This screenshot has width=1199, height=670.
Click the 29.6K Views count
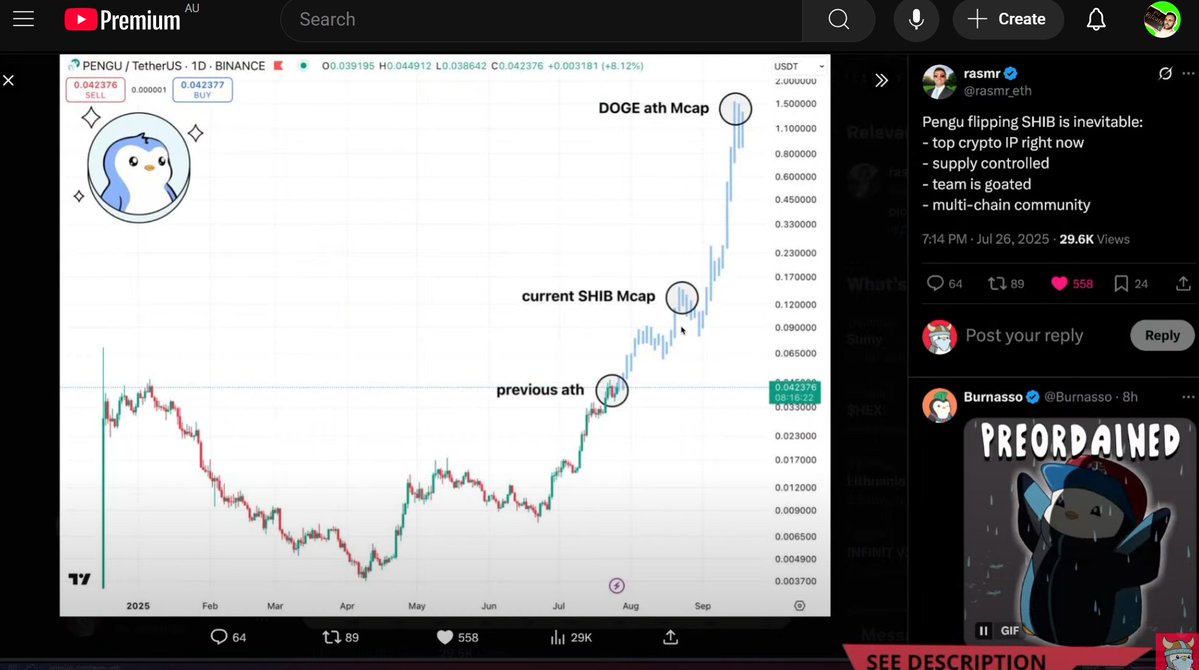coord(1094,239)
